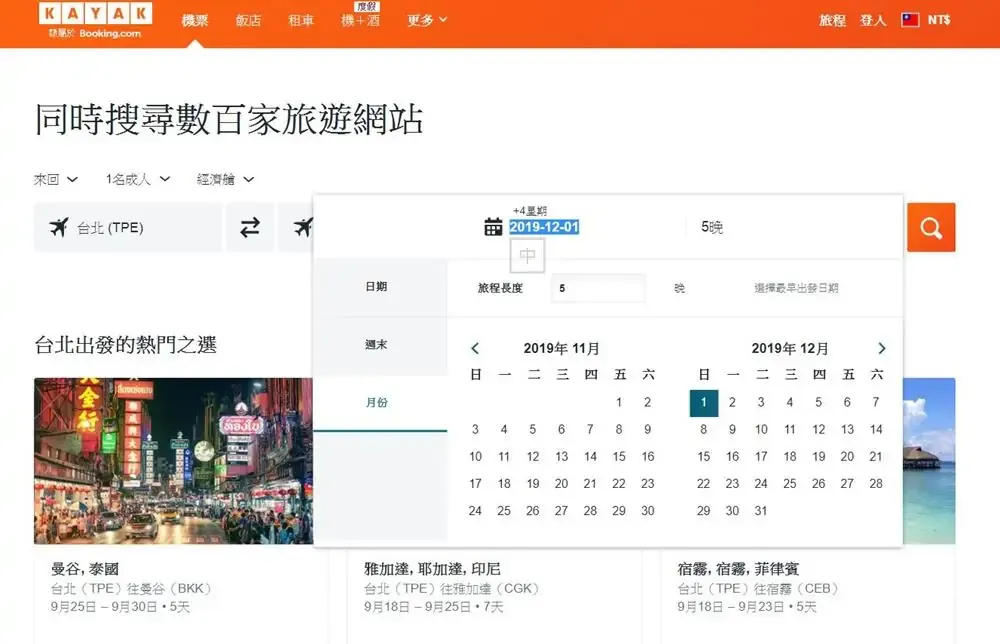
Task: Switch to the 飯店 tab
Action: 248,20
